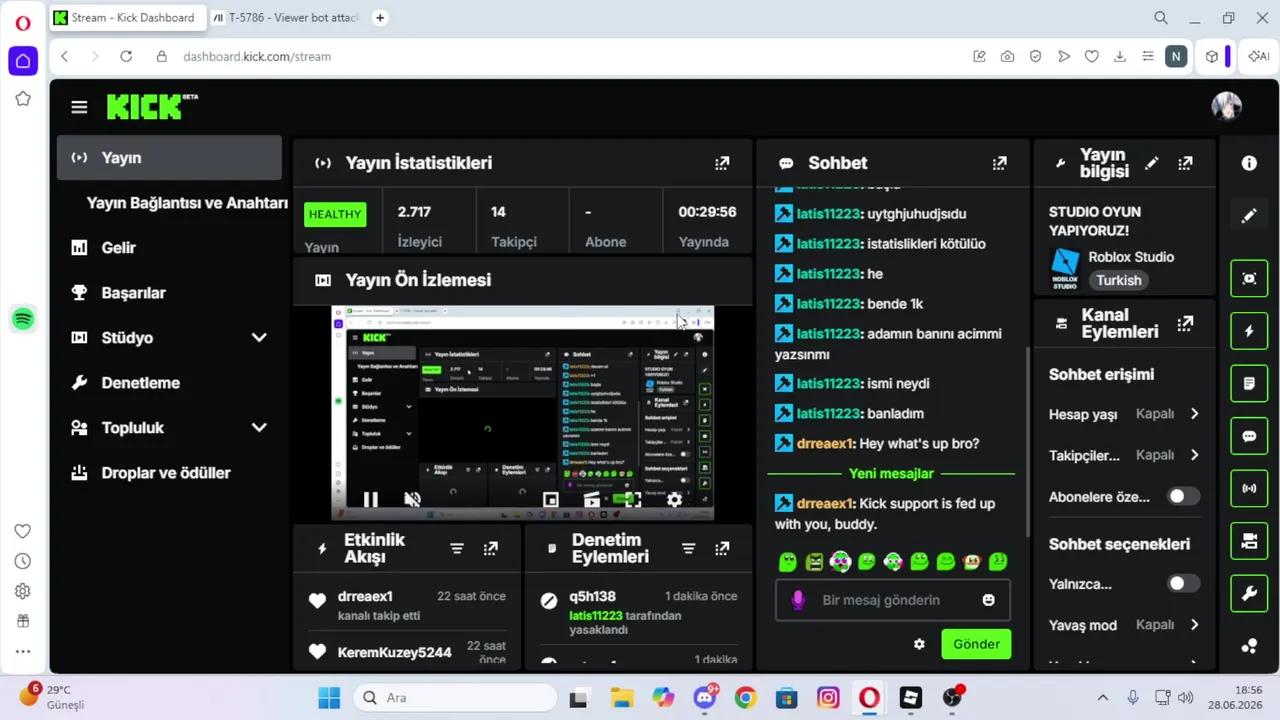Reload the dashboard page

tap(126, 57)
